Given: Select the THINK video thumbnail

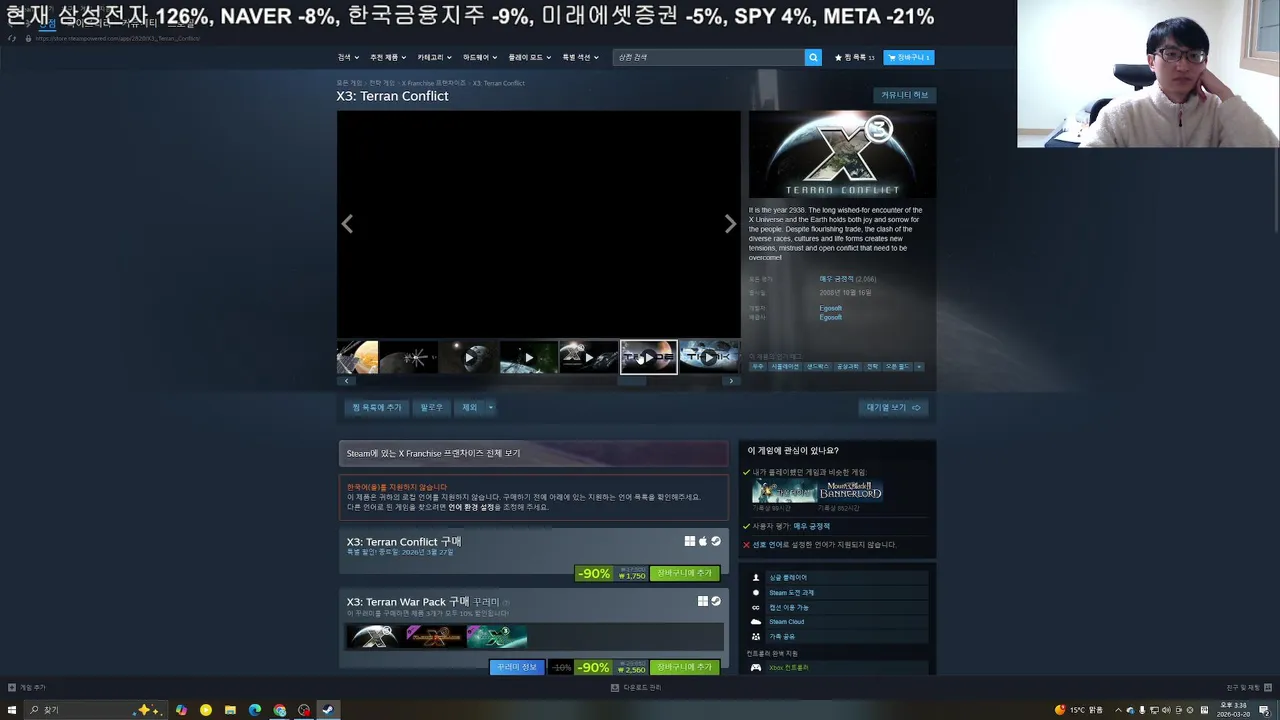Looking at the screenshot, I should pos(709,357).
